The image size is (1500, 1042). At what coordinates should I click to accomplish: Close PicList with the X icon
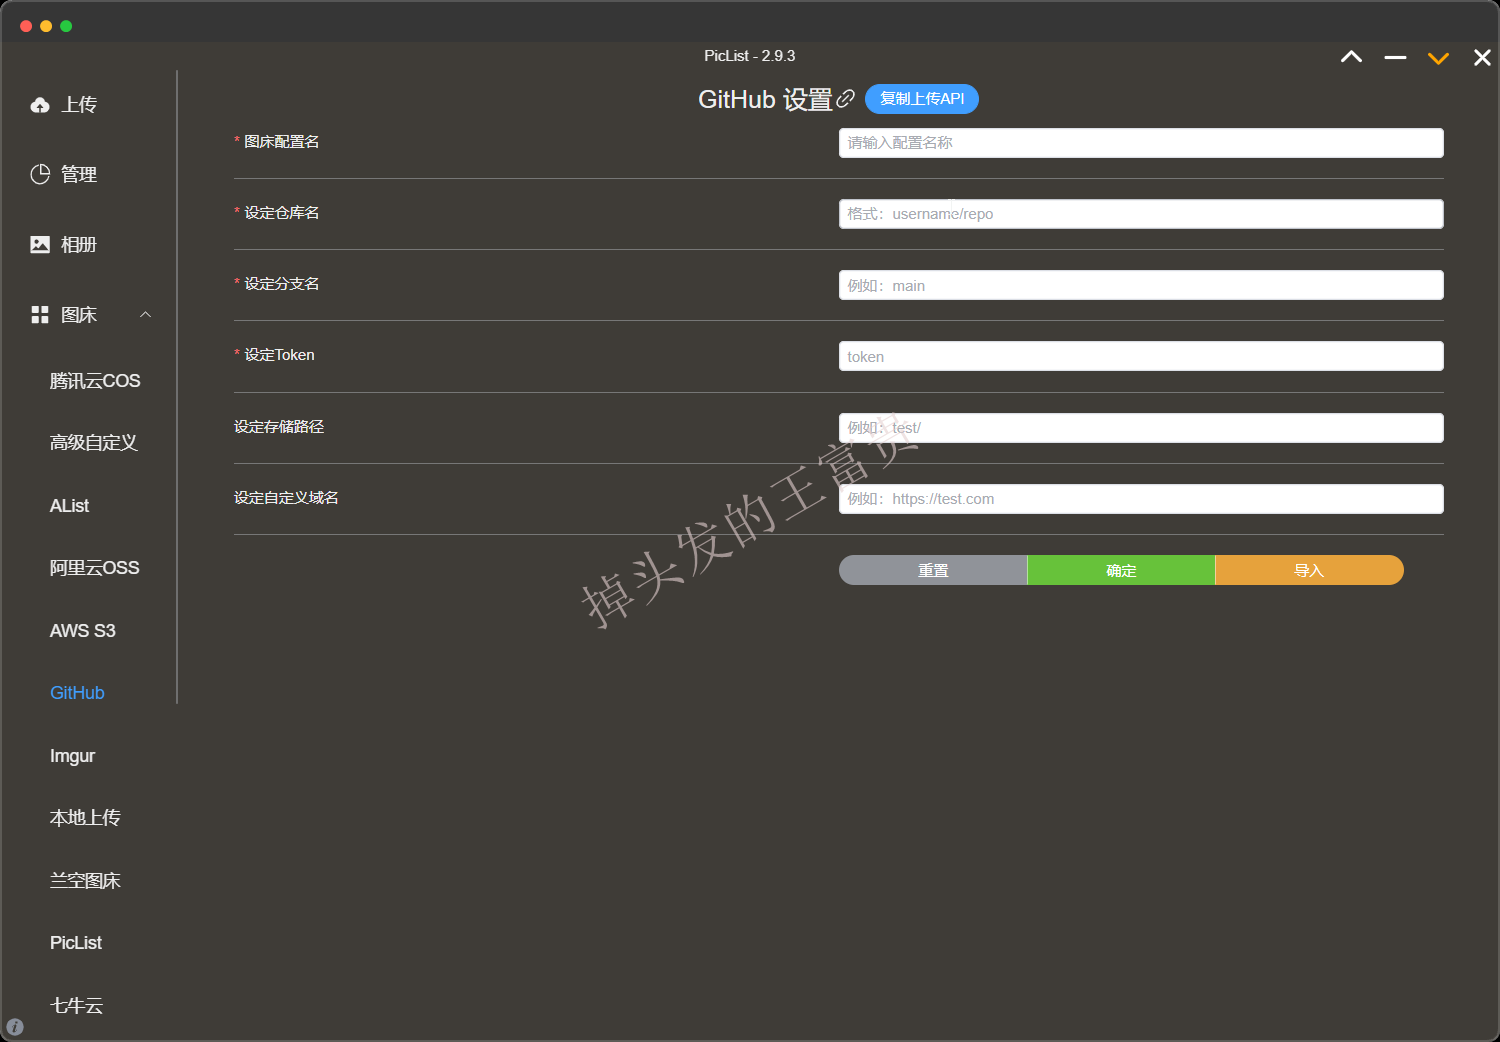tap(1482, 58)
